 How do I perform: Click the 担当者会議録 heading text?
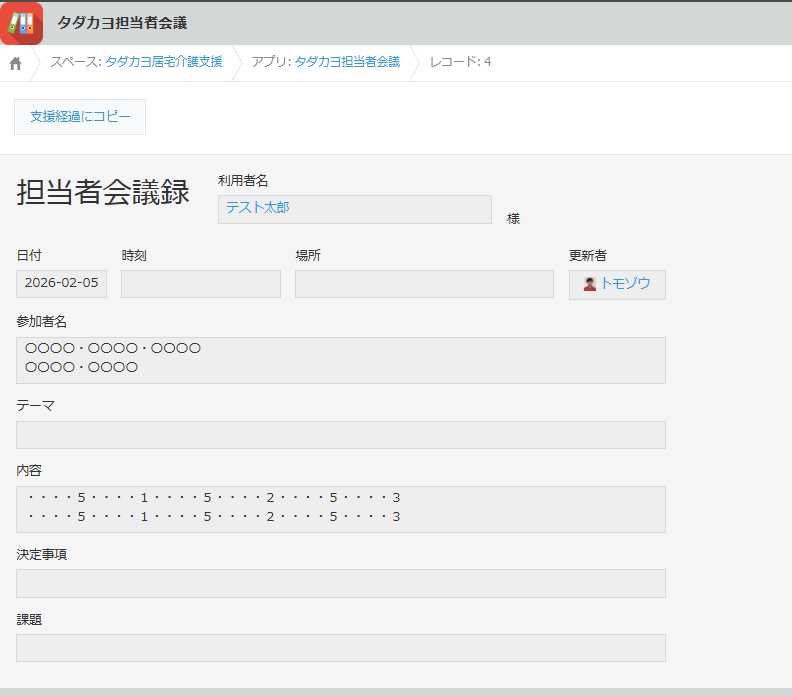[x=103, y=193]
